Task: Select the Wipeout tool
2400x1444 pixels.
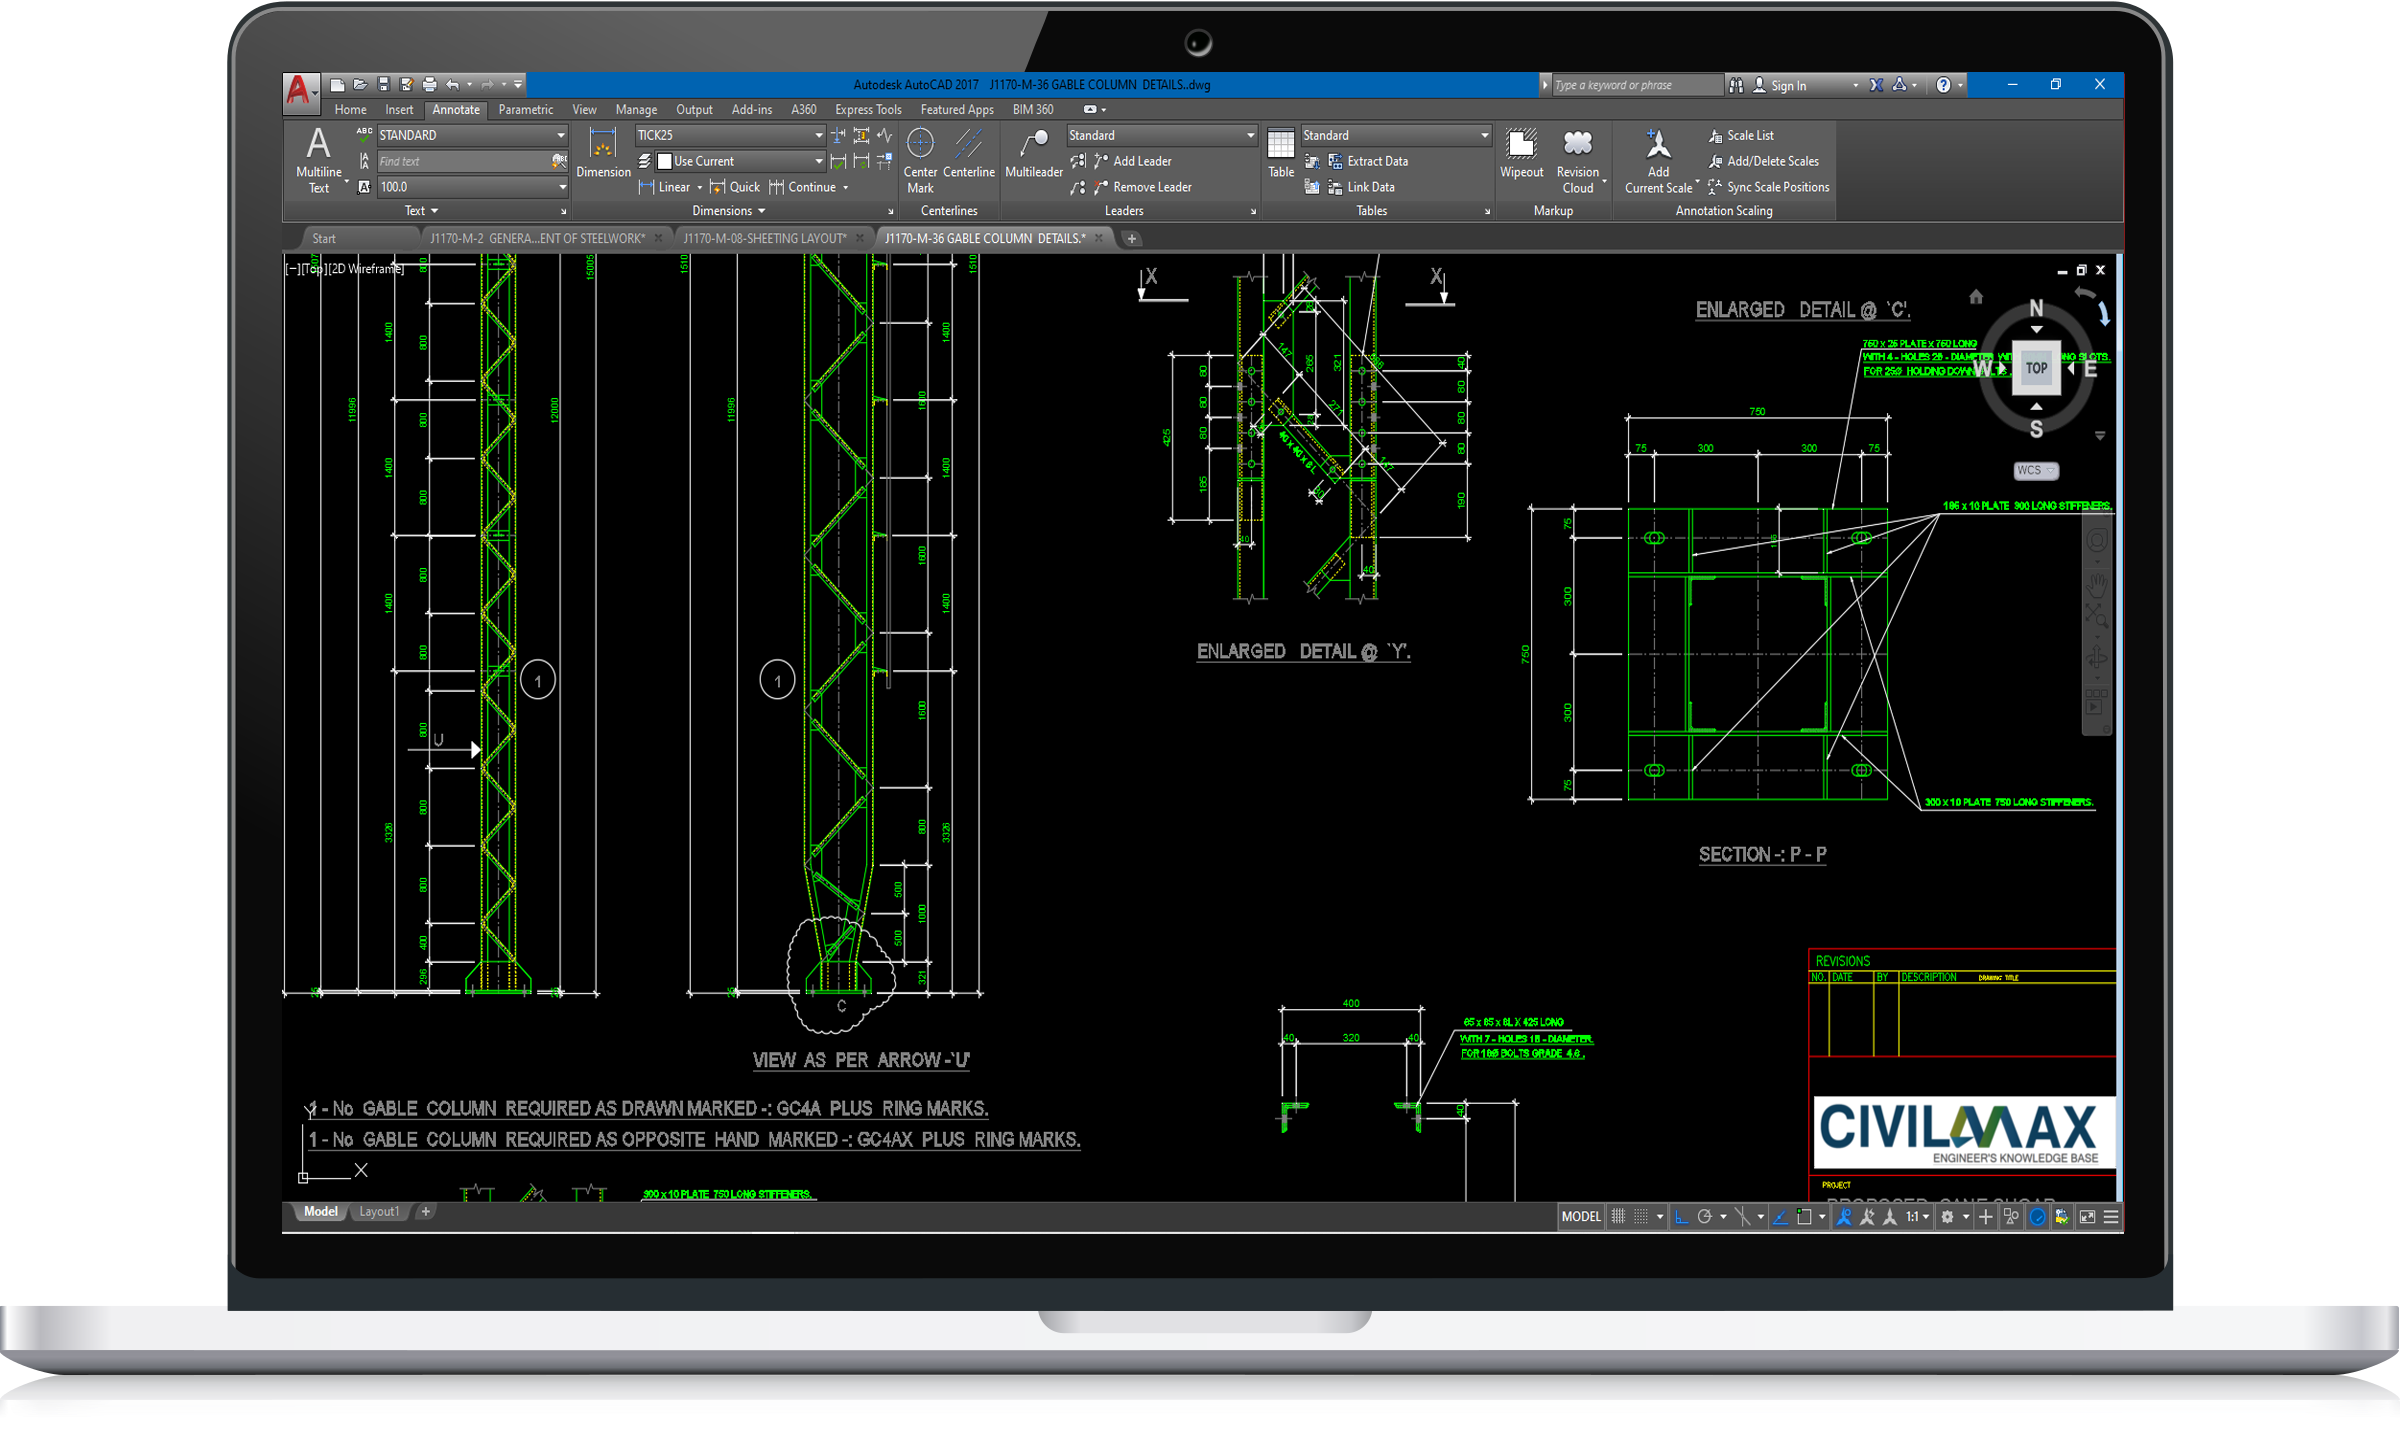Action: click(1521, 153)
